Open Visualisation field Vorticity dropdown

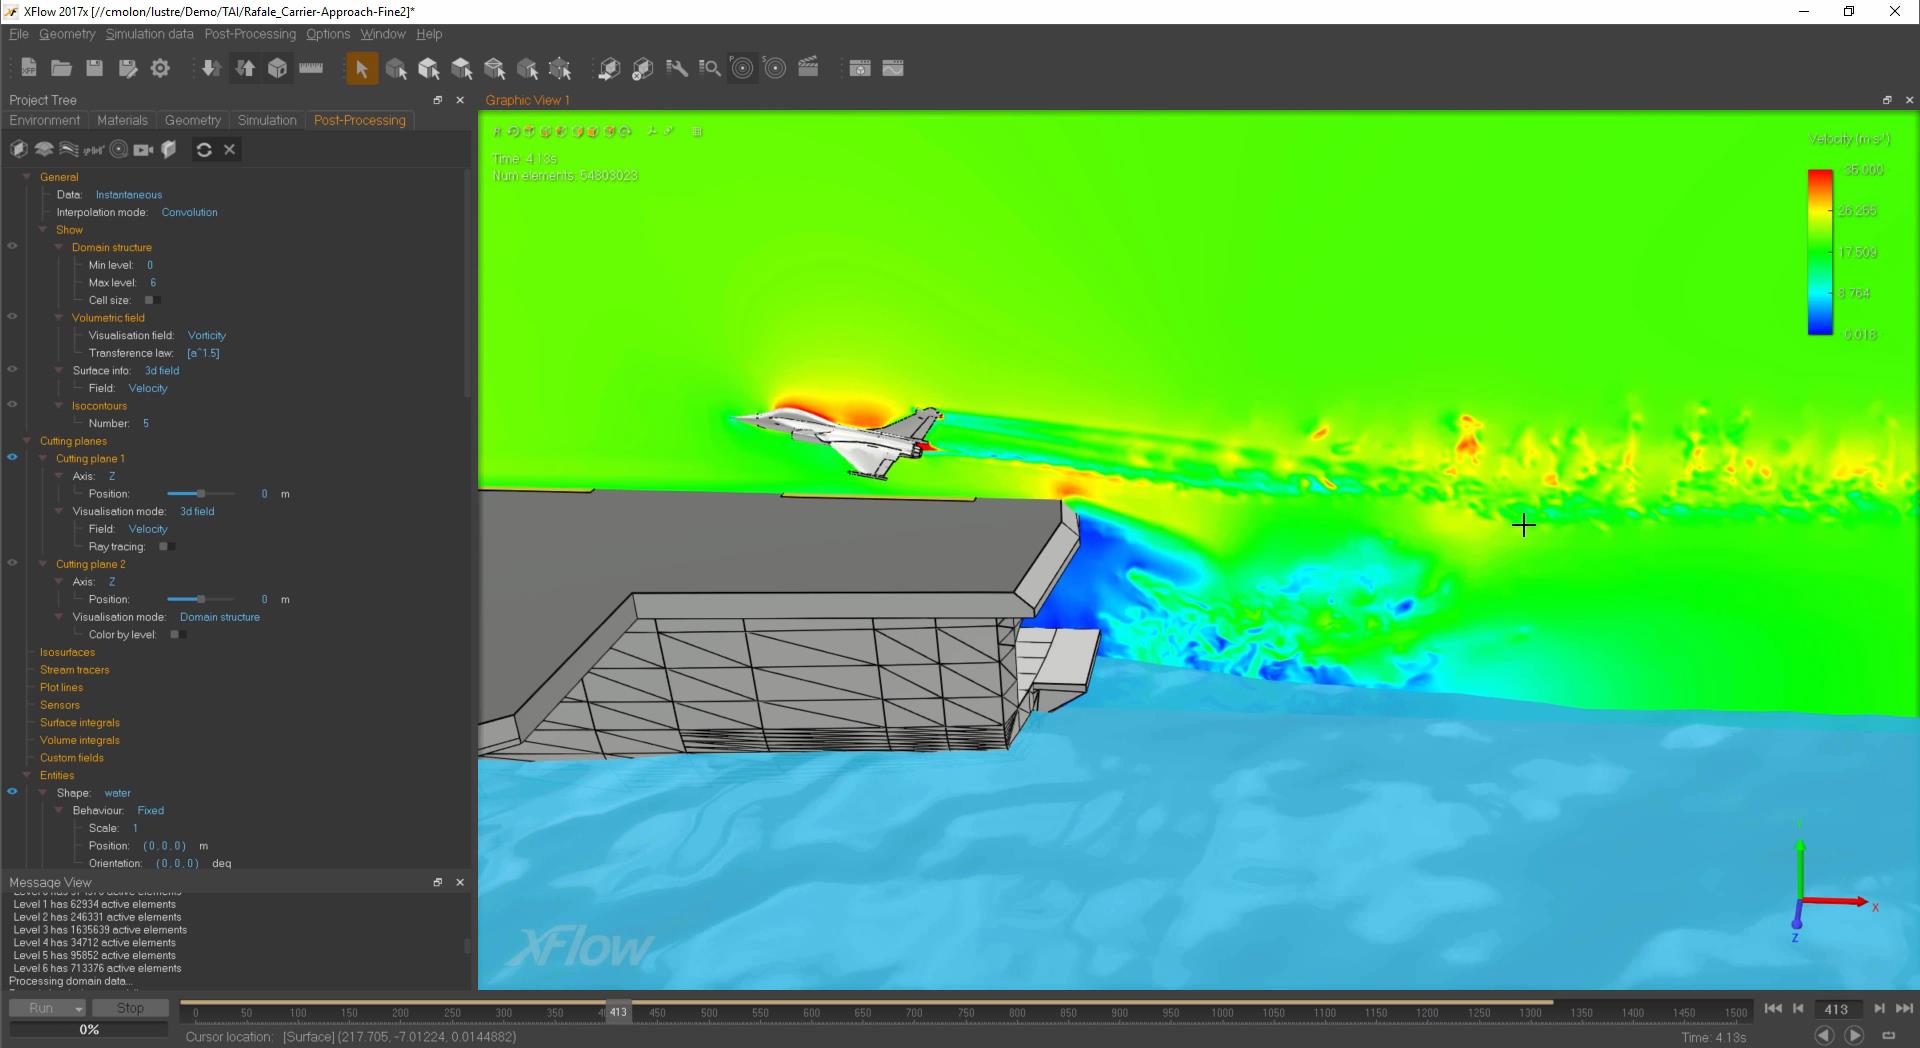coord(207,336)
